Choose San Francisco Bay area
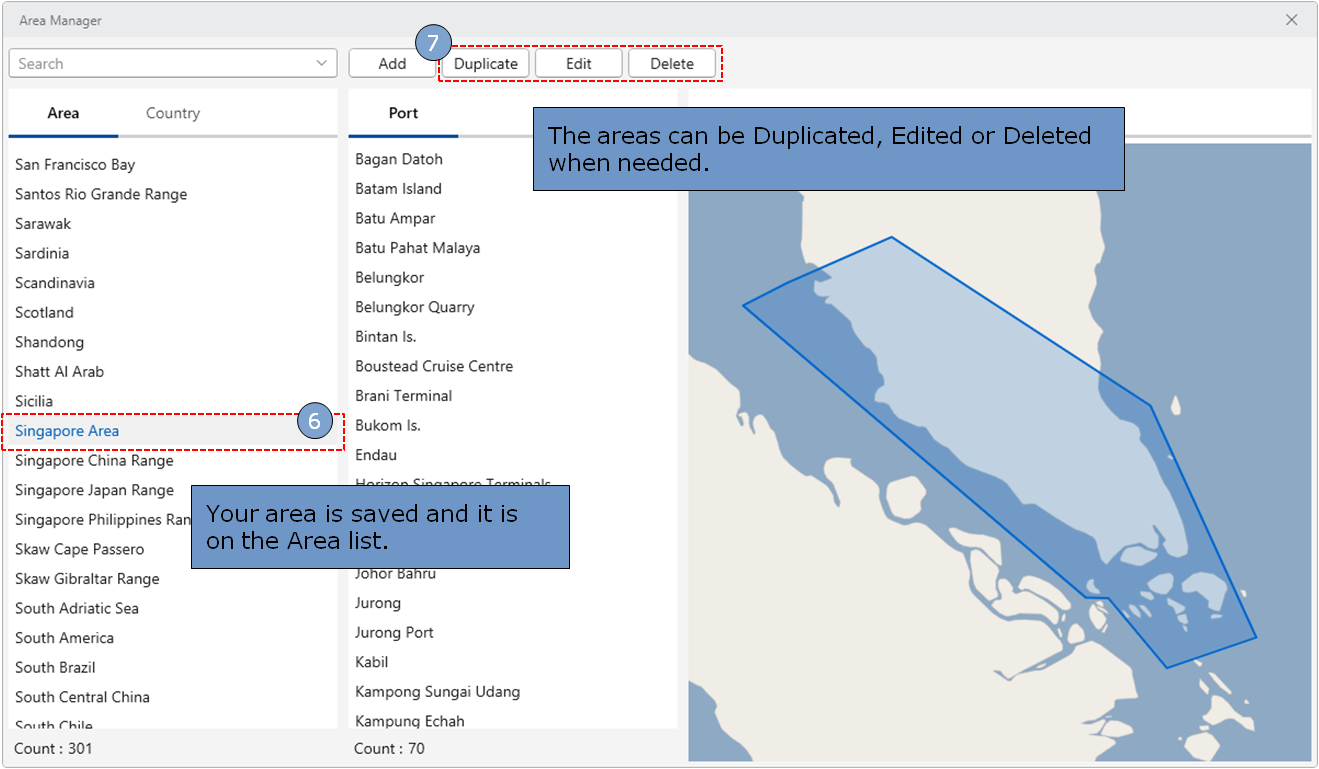This screenshot has height=769, width=1319. coord(75,165)
